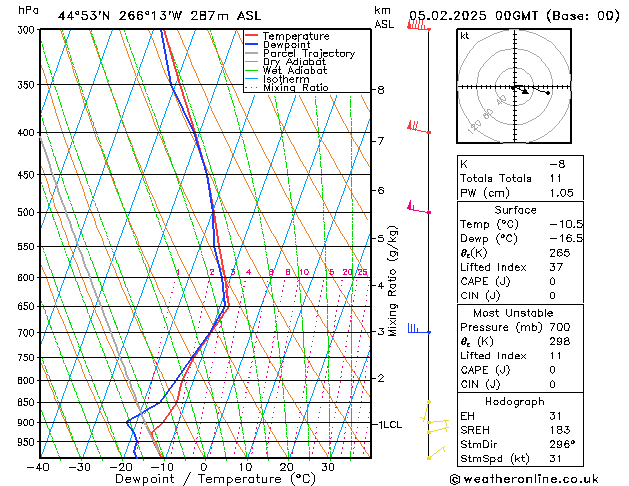Select the Dewpoint legend label
This screenshot has width=629, height=486.
(287, 45)
